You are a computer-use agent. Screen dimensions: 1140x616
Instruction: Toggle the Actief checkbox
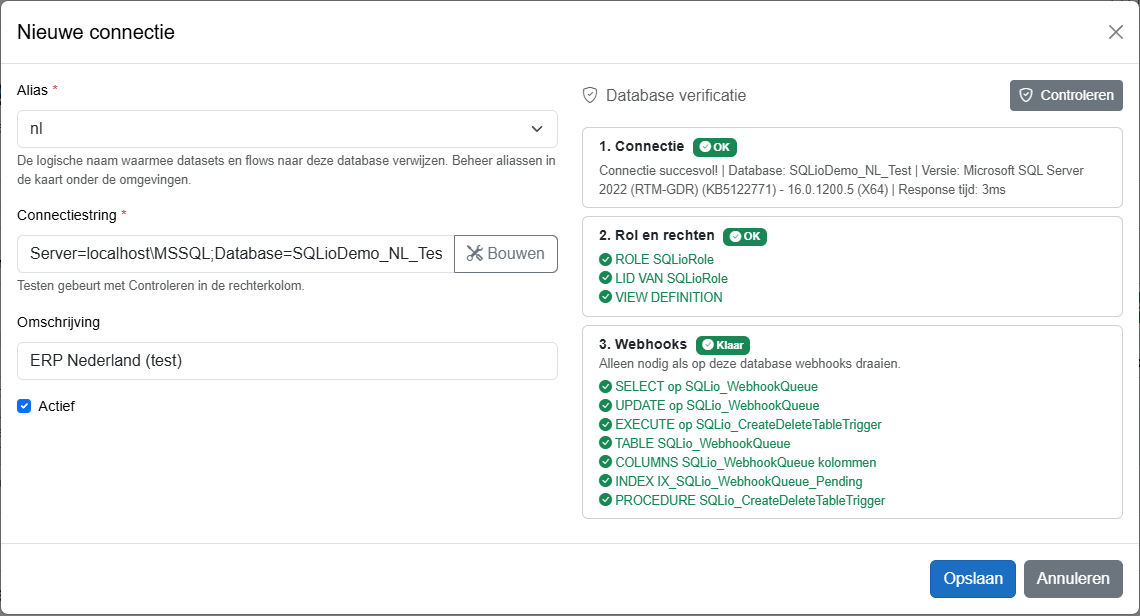[24, 406]
